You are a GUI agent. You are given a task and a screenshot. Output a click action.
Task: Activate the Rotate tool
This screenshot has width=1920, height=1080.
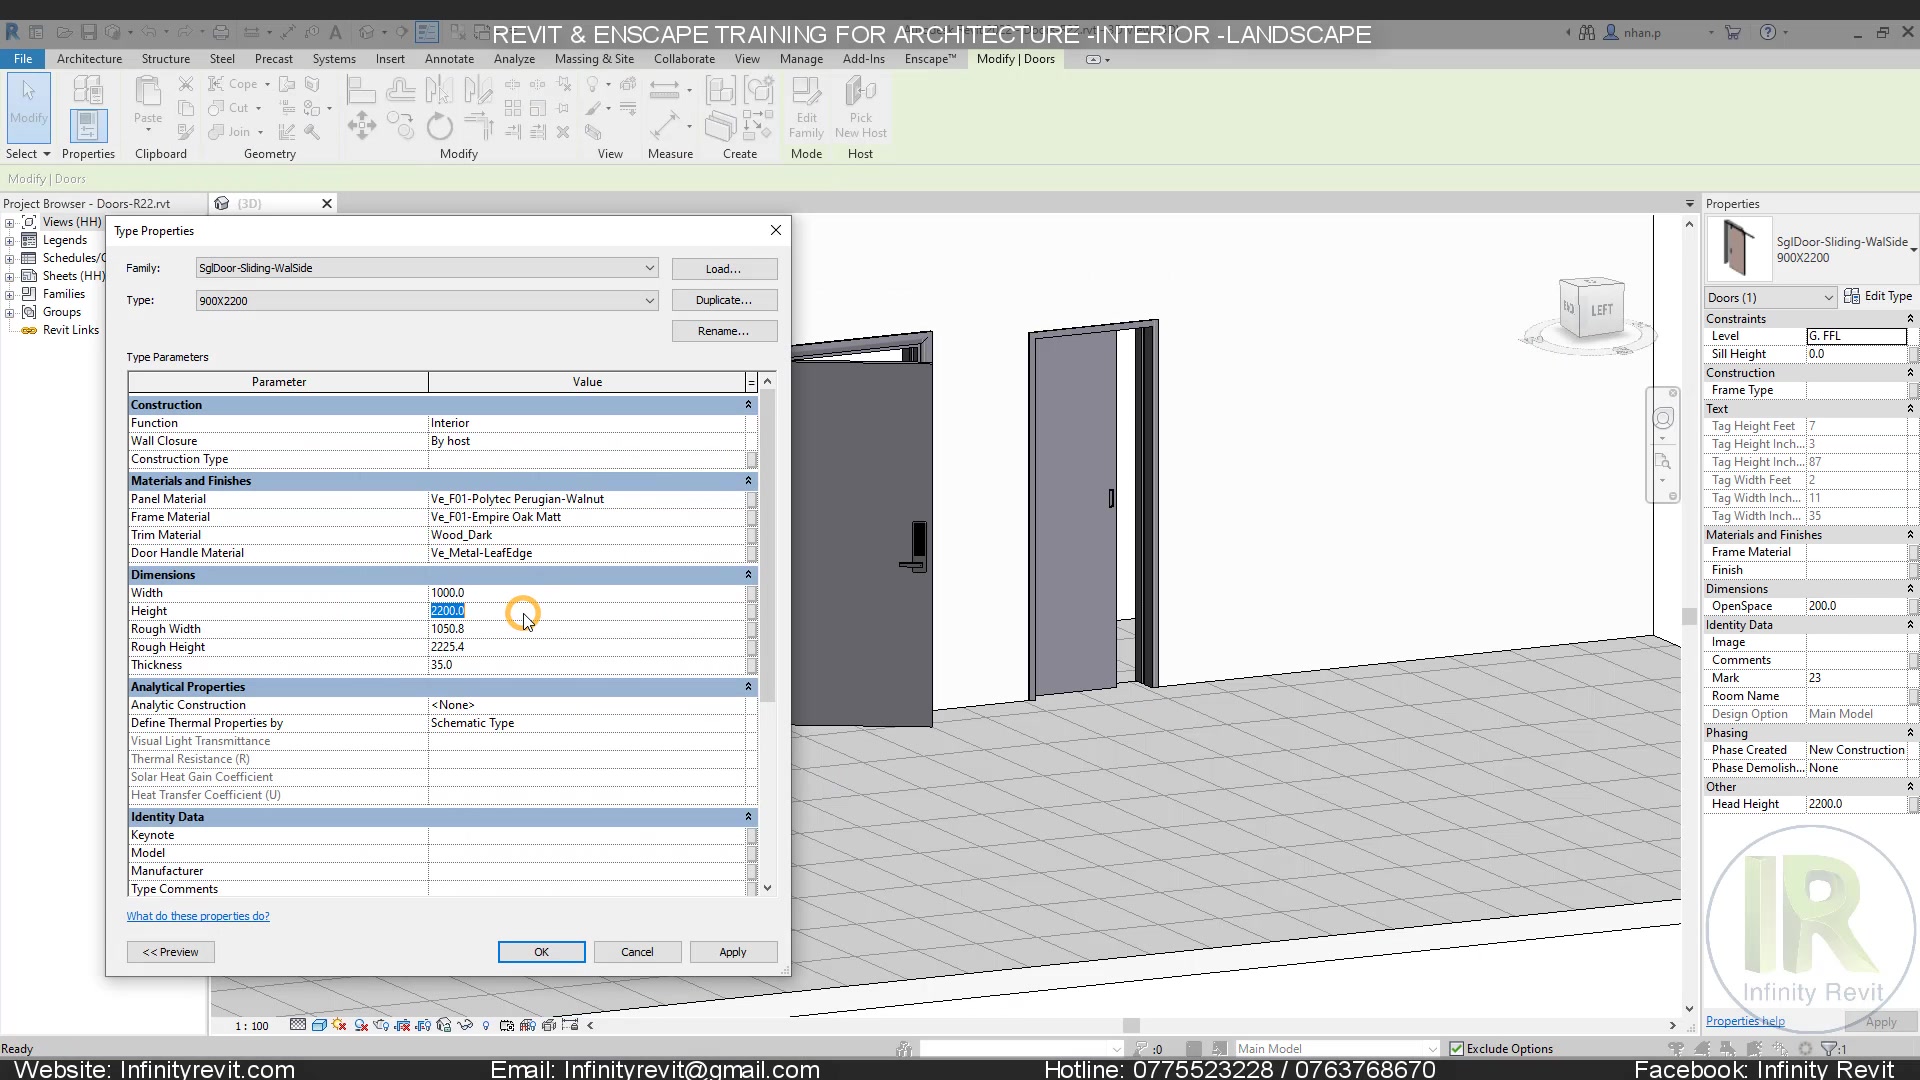(439, 126)
